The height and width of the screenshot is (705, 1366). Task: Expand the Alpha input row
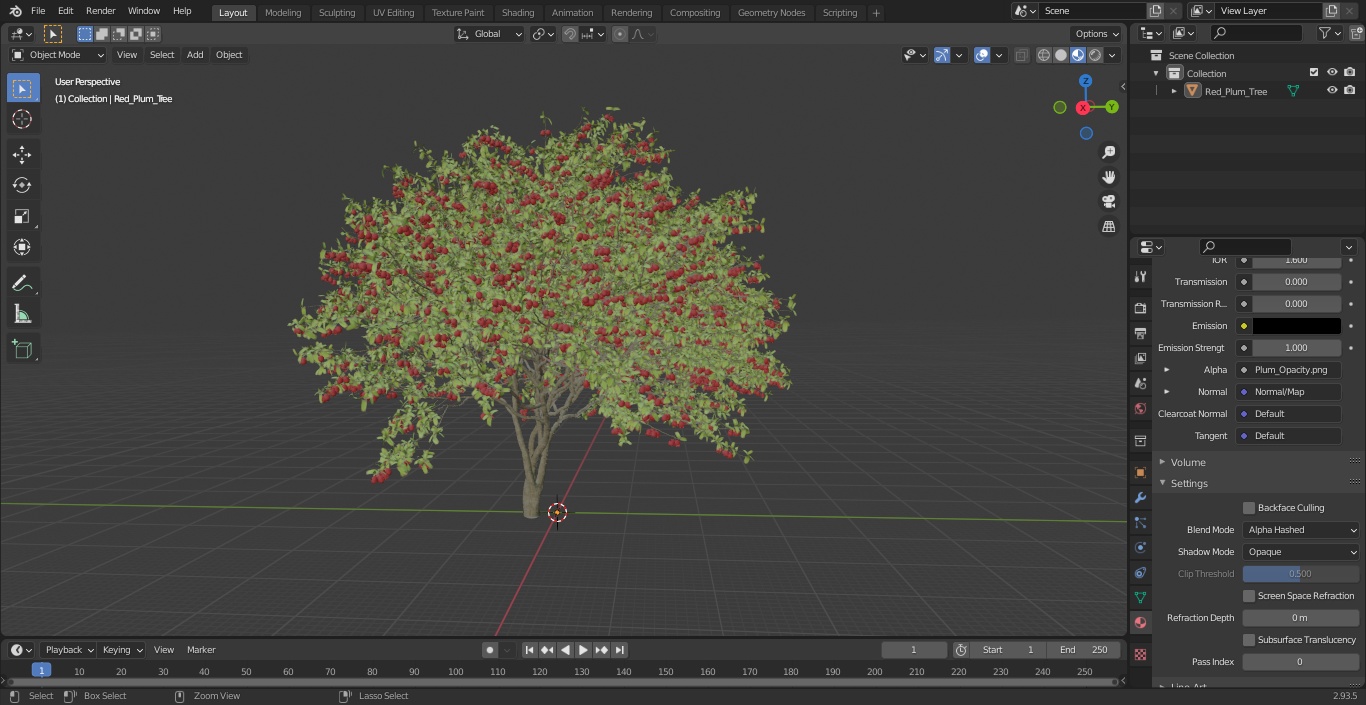1166,370
